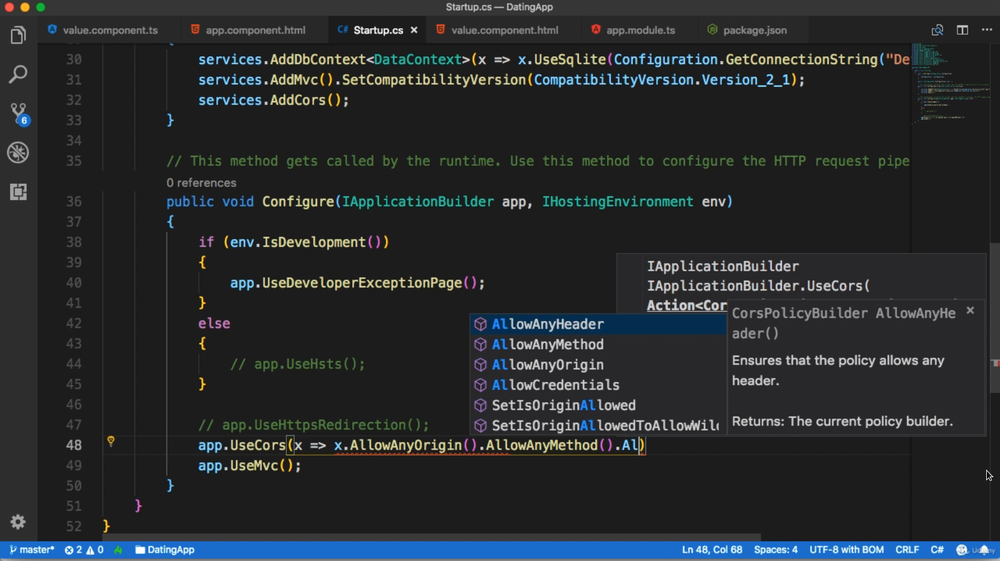The width and height of the screenshot is (1000, 561).
Task: Open the Explorer view in activity bar
Action: click(18, 36)
